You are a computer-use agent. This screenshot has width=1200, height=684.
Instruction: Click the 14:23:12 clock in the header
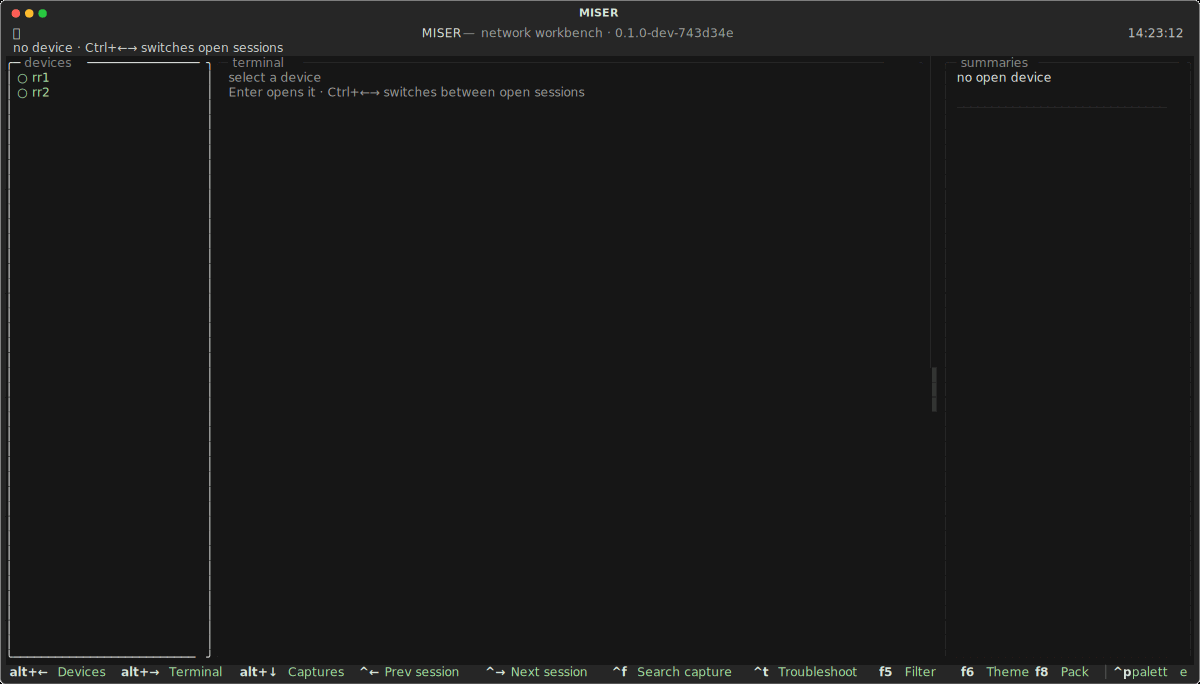(x=1155, y=32)
